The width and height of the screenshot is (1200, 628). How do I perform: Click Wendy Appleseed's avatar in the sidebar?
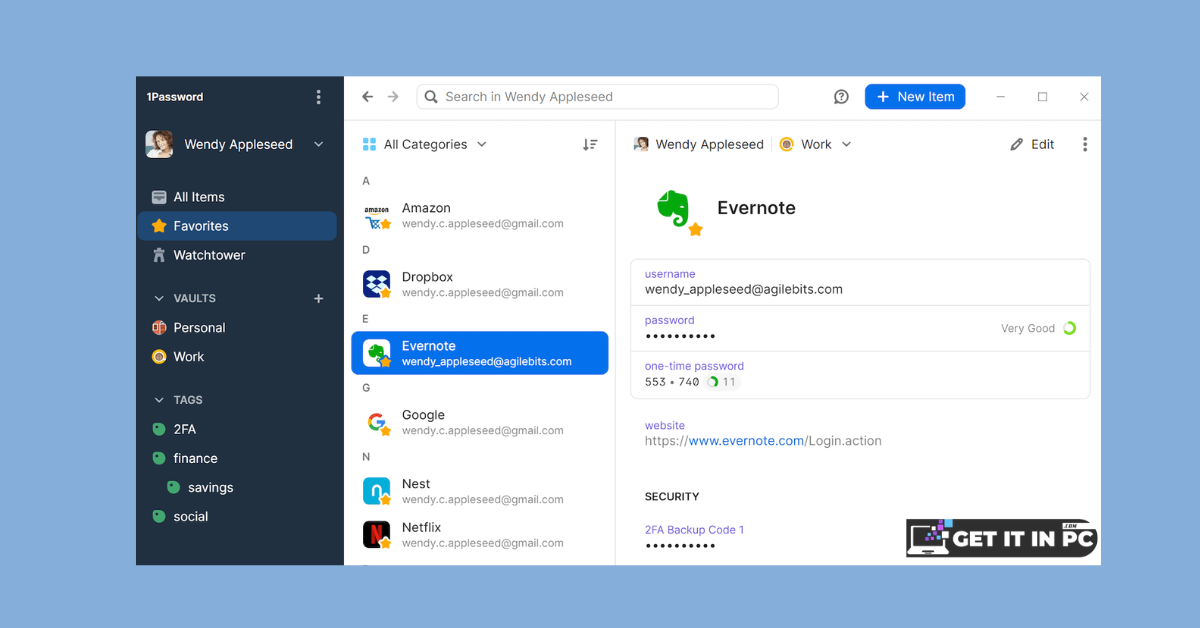tap(159, 144)
